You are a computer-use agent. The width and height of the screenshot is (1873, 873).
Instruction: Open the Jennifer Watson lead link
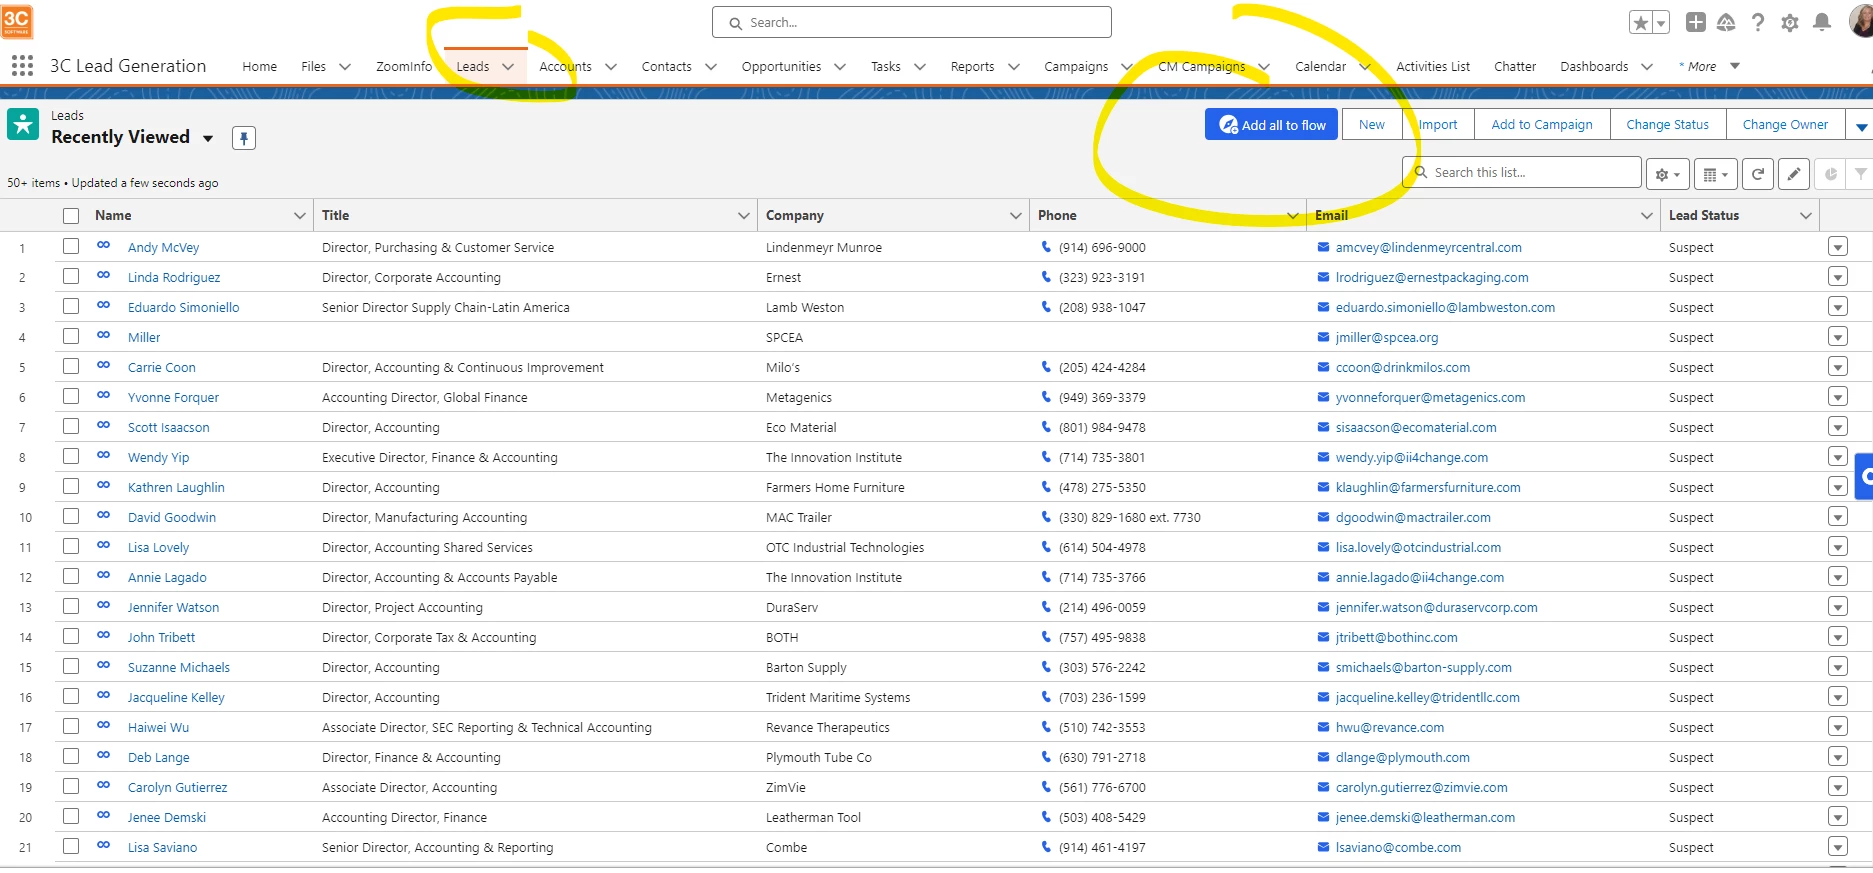click(x=173, y=608)
